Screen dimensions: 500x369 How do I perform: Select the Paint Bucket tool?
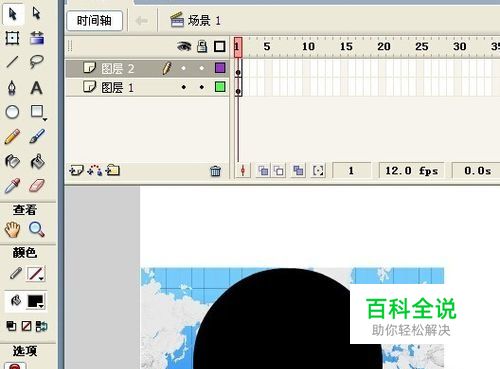click(37, 161)
